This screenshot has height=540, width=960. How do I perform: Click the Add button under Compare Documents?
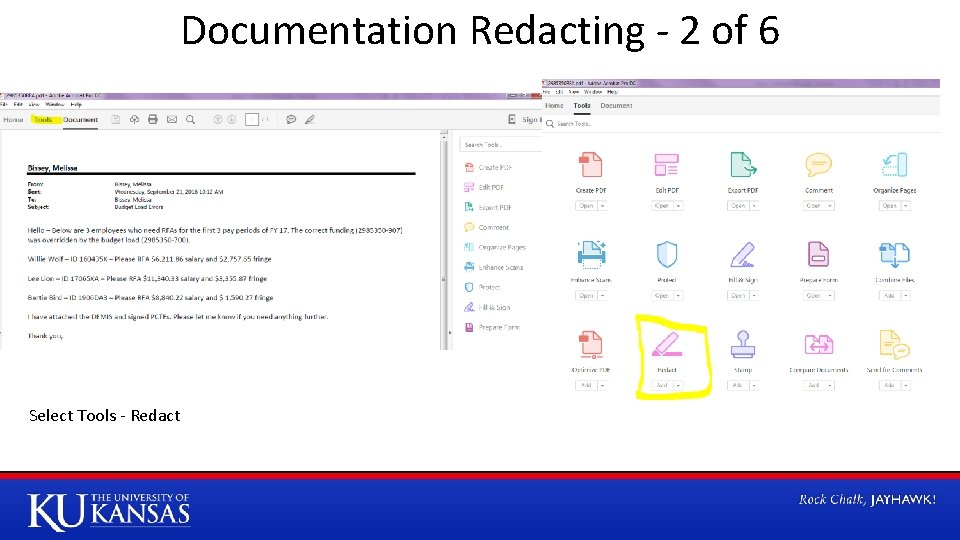point(814,385)
